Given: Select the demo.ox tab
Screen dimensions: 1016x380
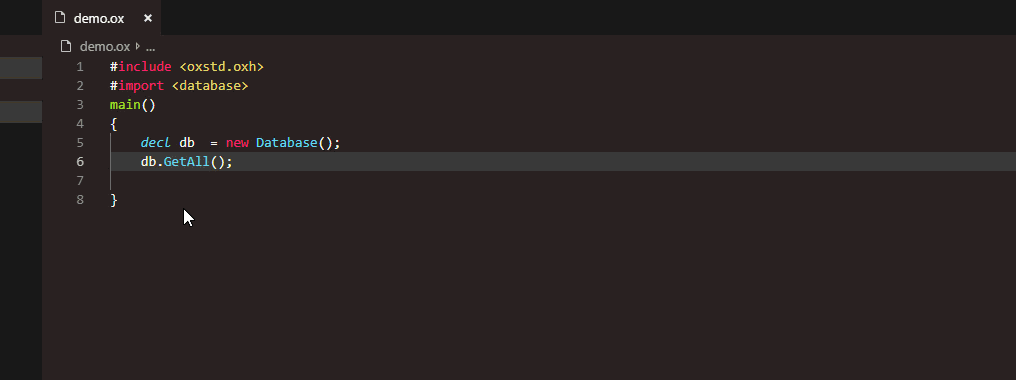Looking at the screenshot, I should click(102, 18).
